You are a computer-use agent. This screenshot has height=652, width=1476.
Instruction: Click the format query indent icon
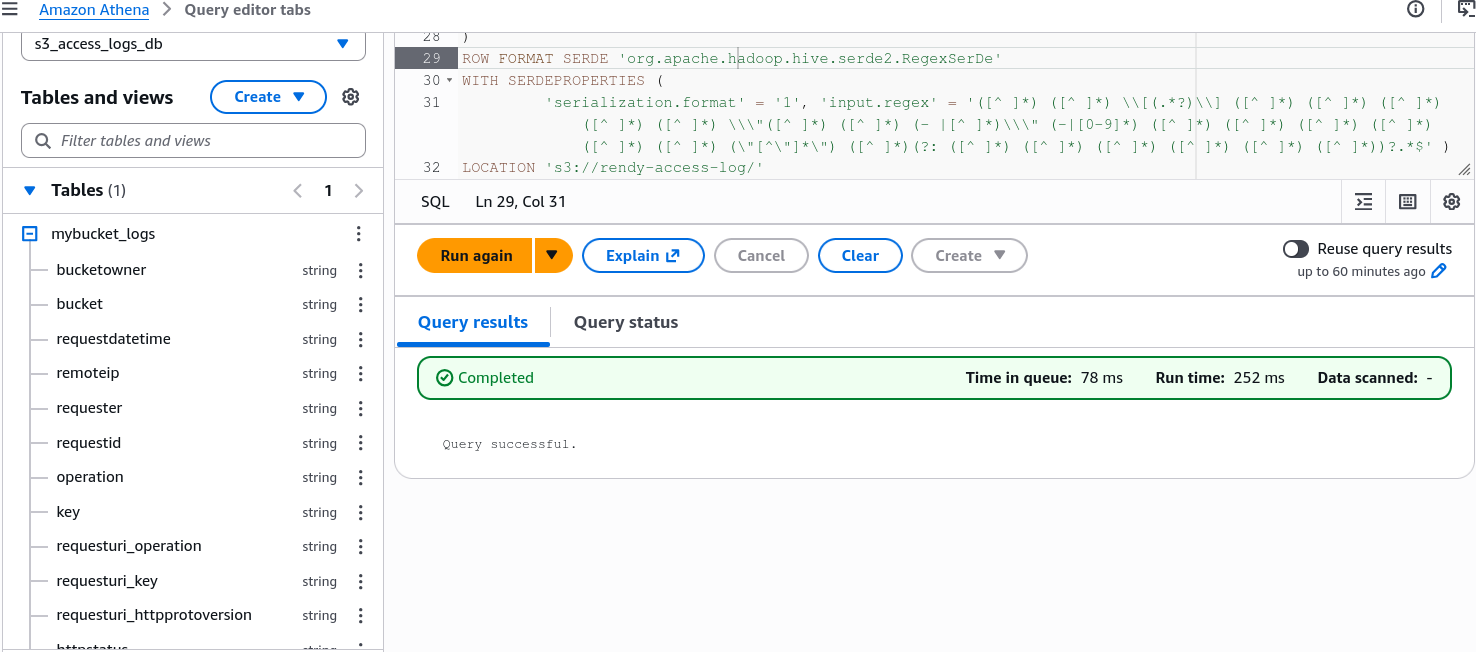click(1364, 202)
